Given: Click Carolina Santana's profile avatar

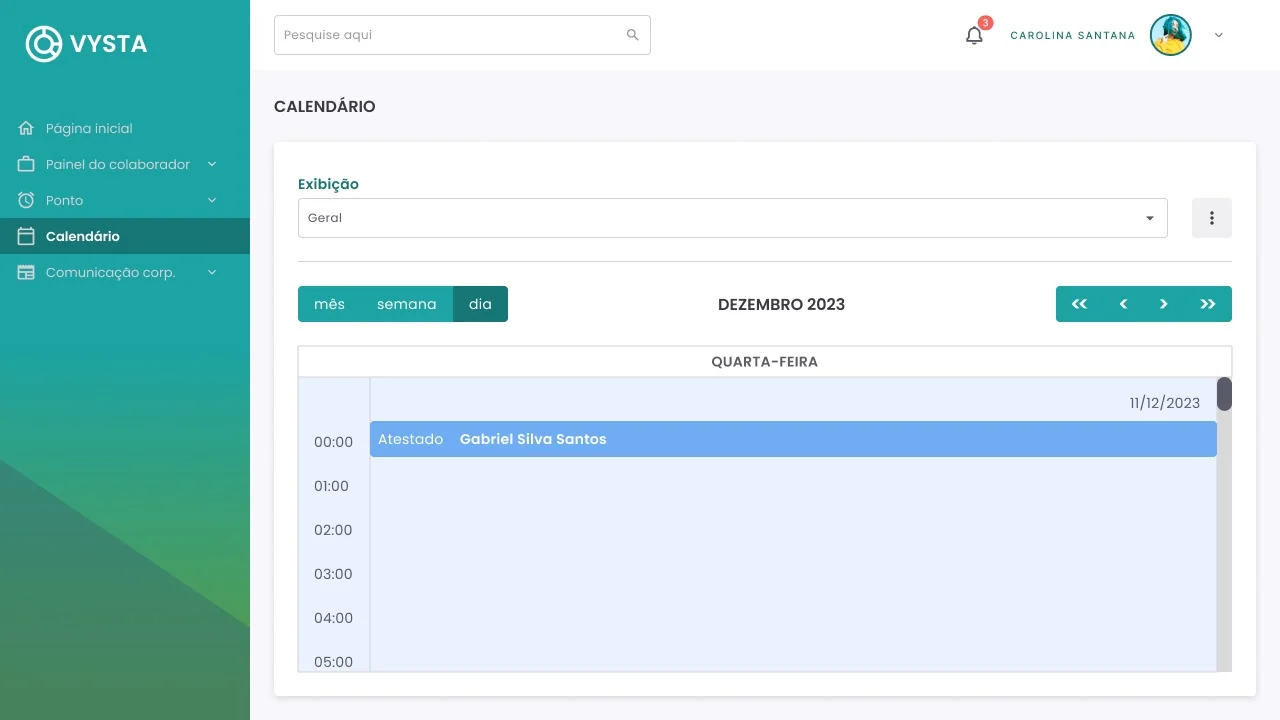Looking at the screenshot, I should point(1171,35).
